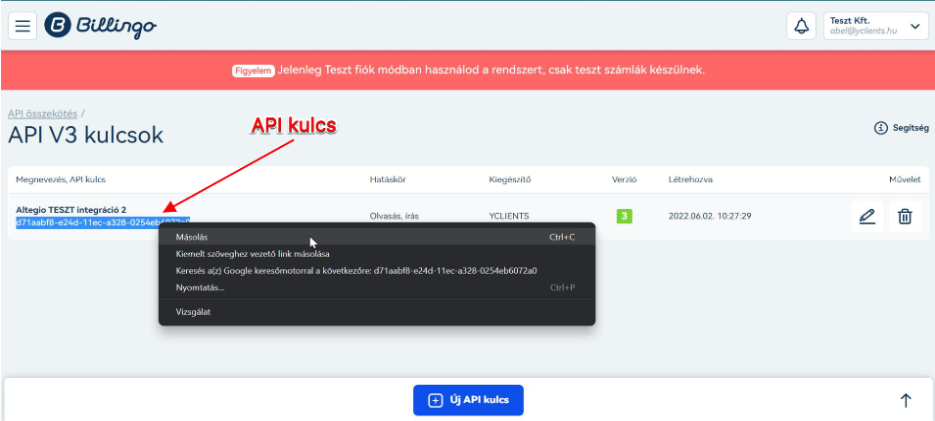The image size is (935, 421).
Task: Click the Altegio TESZT integráció 2 name
Action: pos(71,210)
